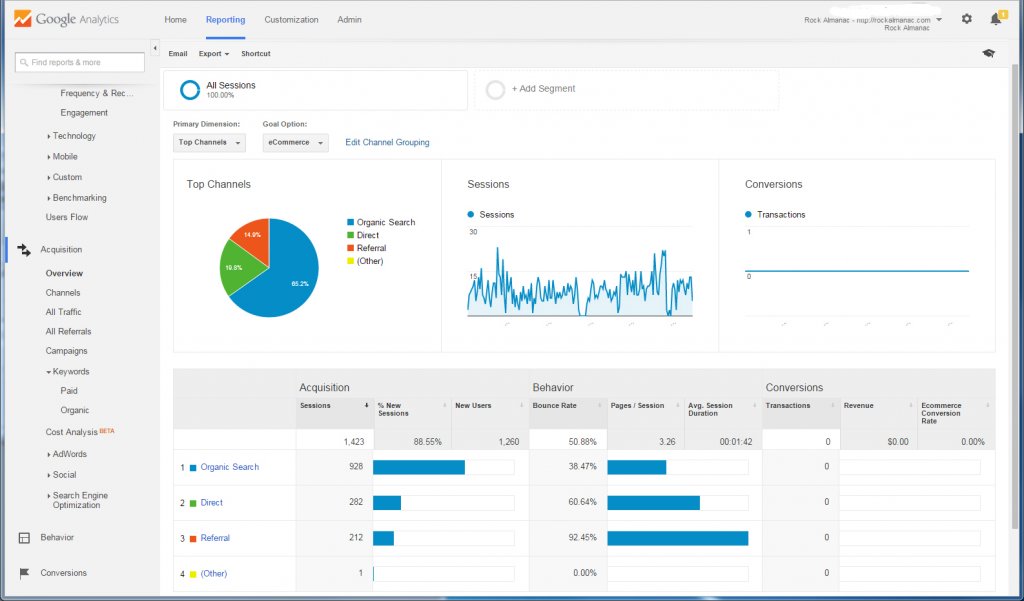The image size is (1024, 601).
Task: Click the orange Referral slice of pie chart
Action: pyautogui.click(x=253, y=238)
